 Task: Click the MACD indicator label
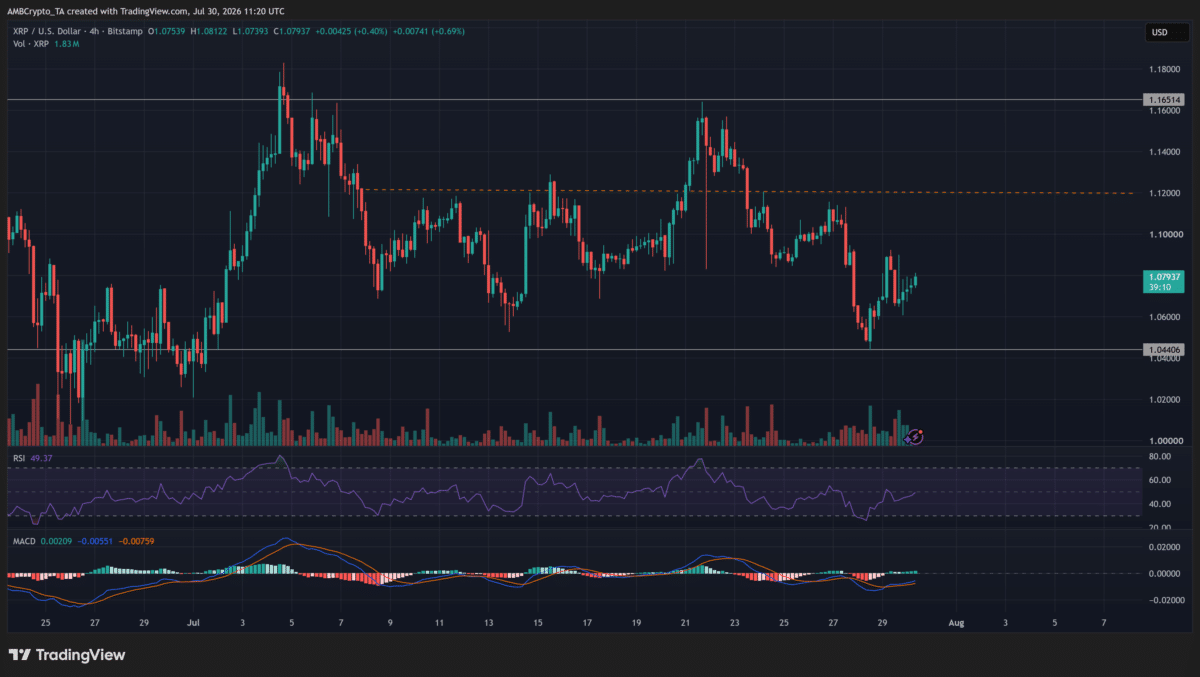[x=24, y=541]
